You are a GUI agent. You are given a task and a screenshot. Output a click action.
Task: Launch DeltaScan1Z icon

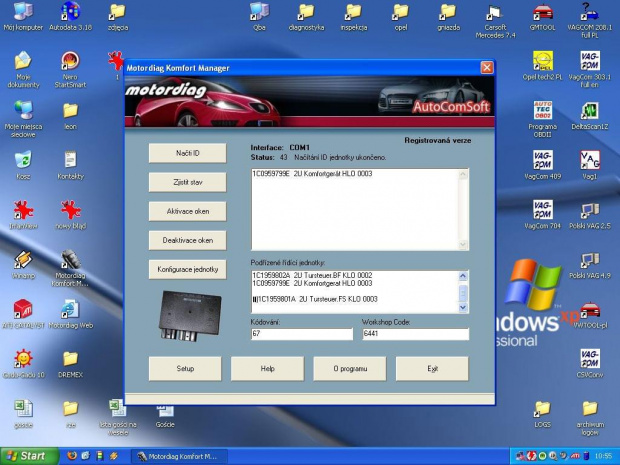[590, 116]
